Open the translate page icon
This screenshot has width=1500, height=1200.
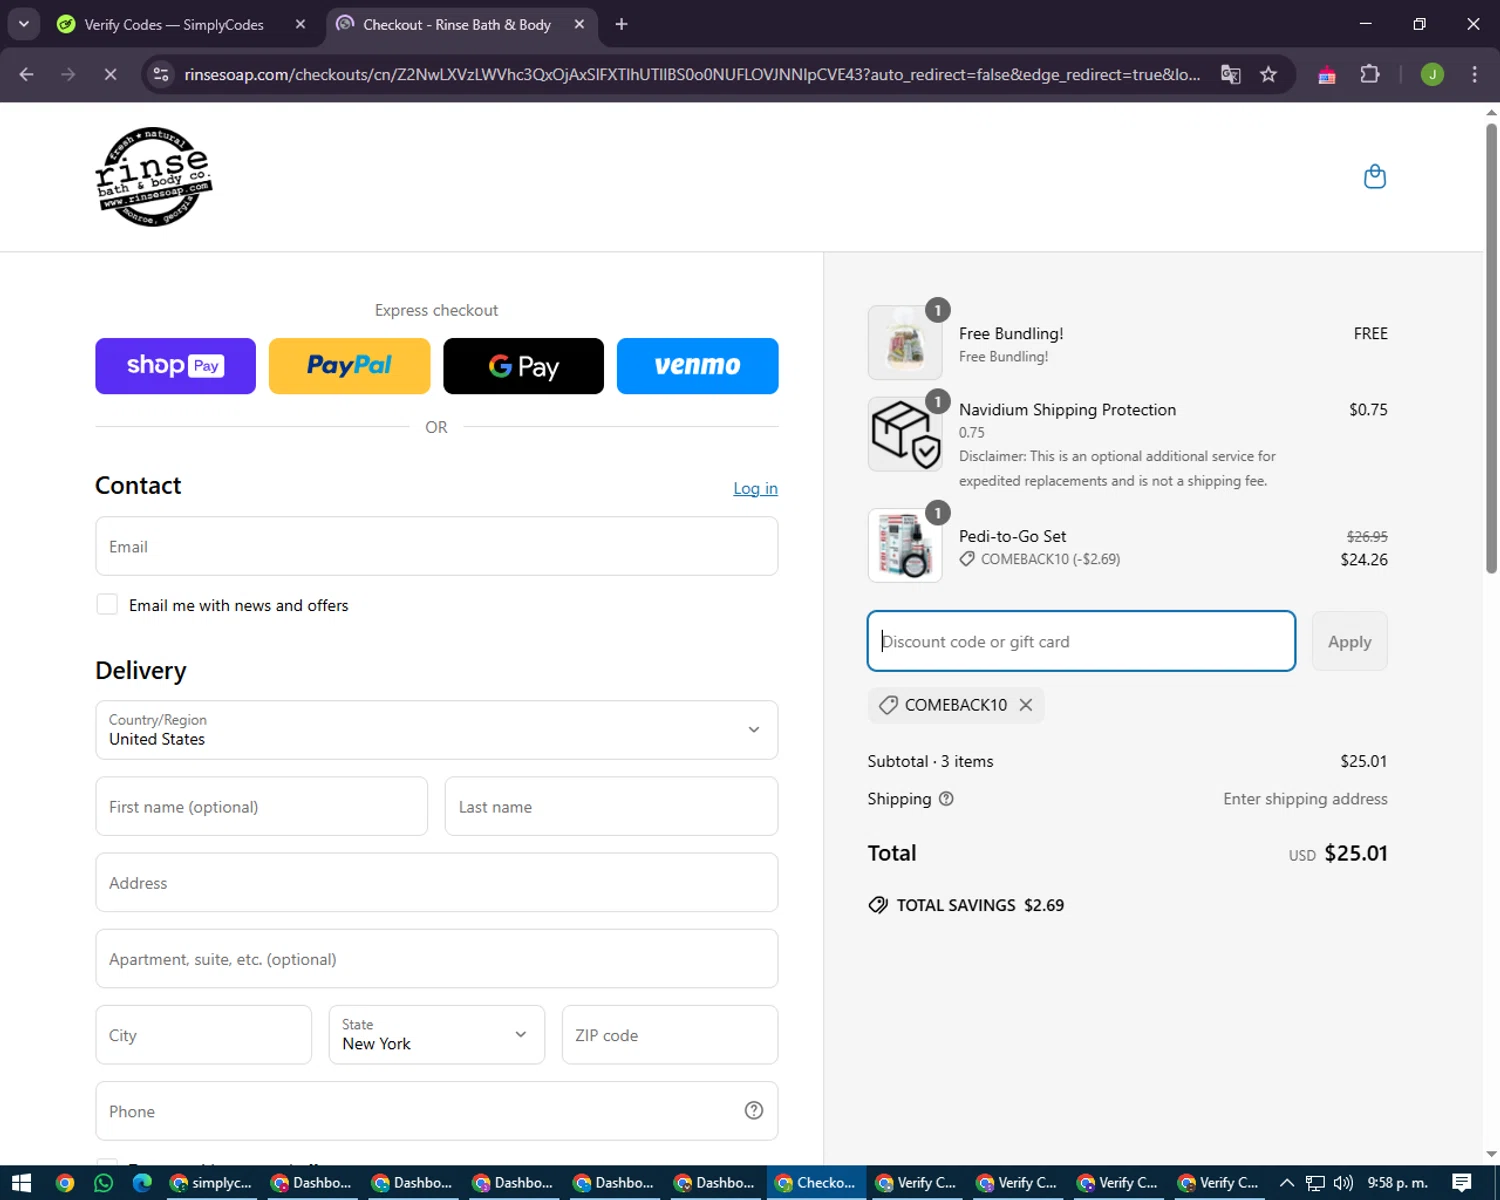1231,74
